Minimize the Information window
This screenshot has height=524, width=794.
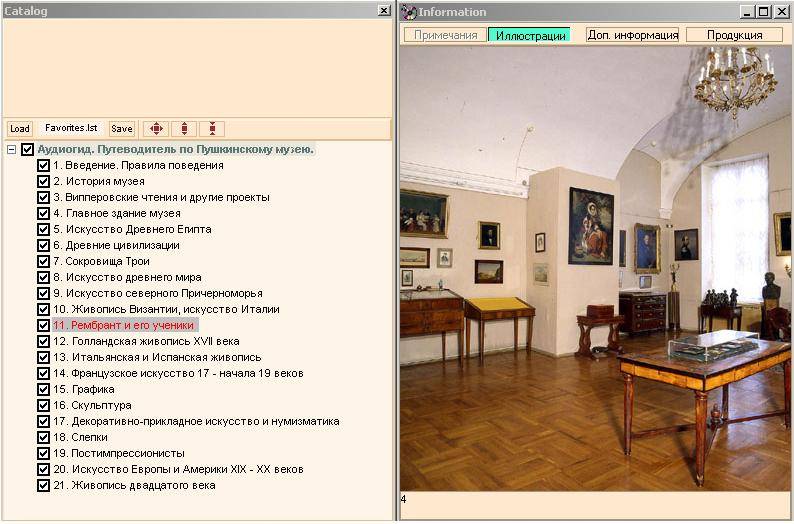(x=748, y=12)
